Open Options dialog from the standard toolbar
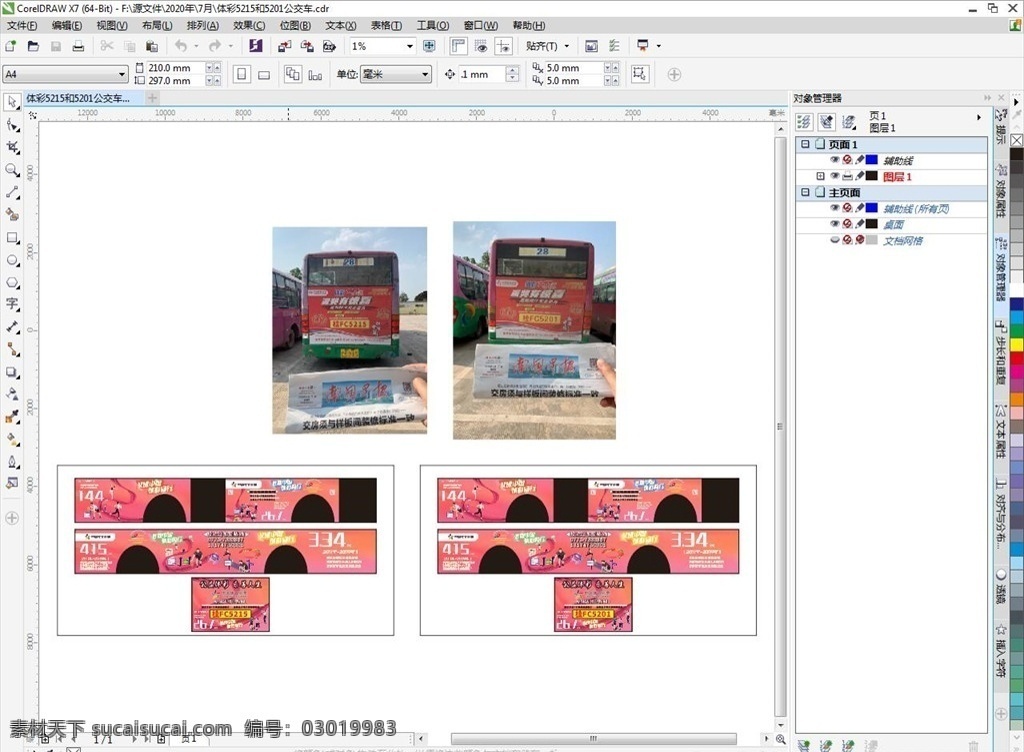The height and width of the screenshot is (752, 1024). 614,46
